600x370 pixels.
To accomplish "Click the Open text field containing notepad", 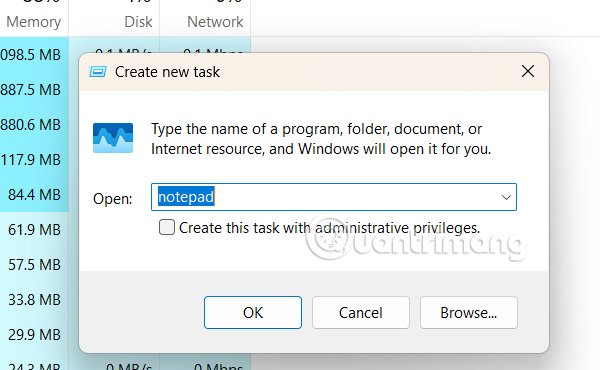I will (x=334, y=197).
